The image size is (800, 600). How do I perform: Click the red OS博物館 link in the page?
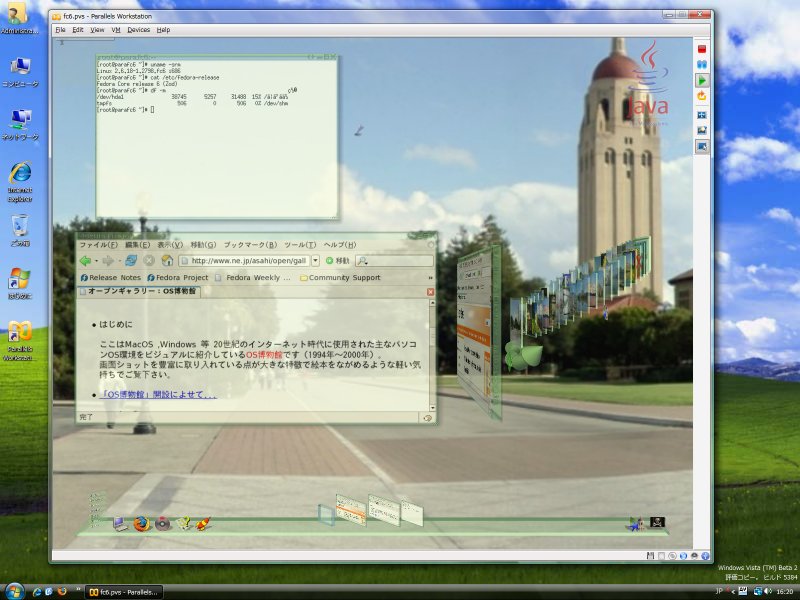[264, 355]
